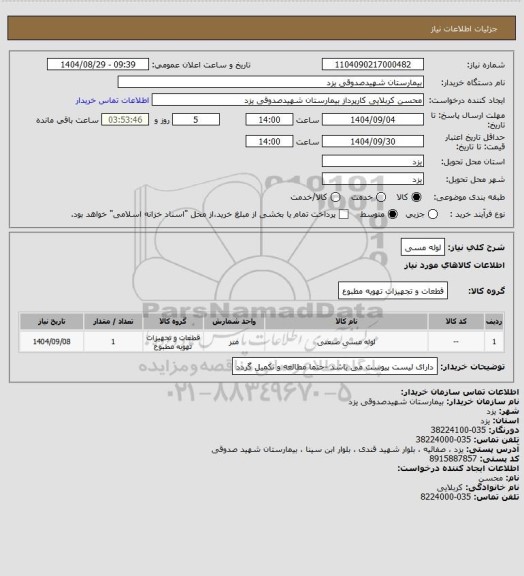Click the need date cell 1404/09/08
Screen dimensions: 524x576
(51, 342)
